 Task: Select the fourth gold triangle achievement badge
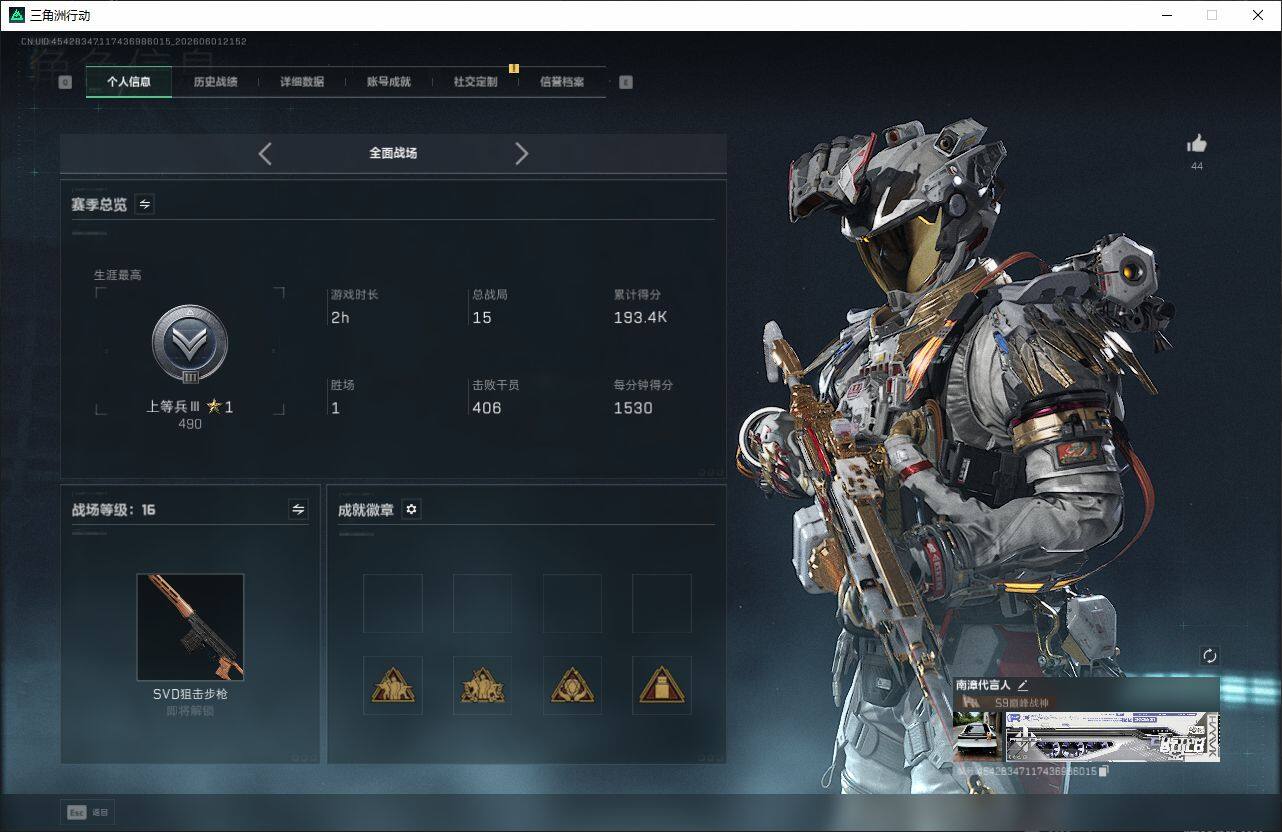(x=662, y=685)
